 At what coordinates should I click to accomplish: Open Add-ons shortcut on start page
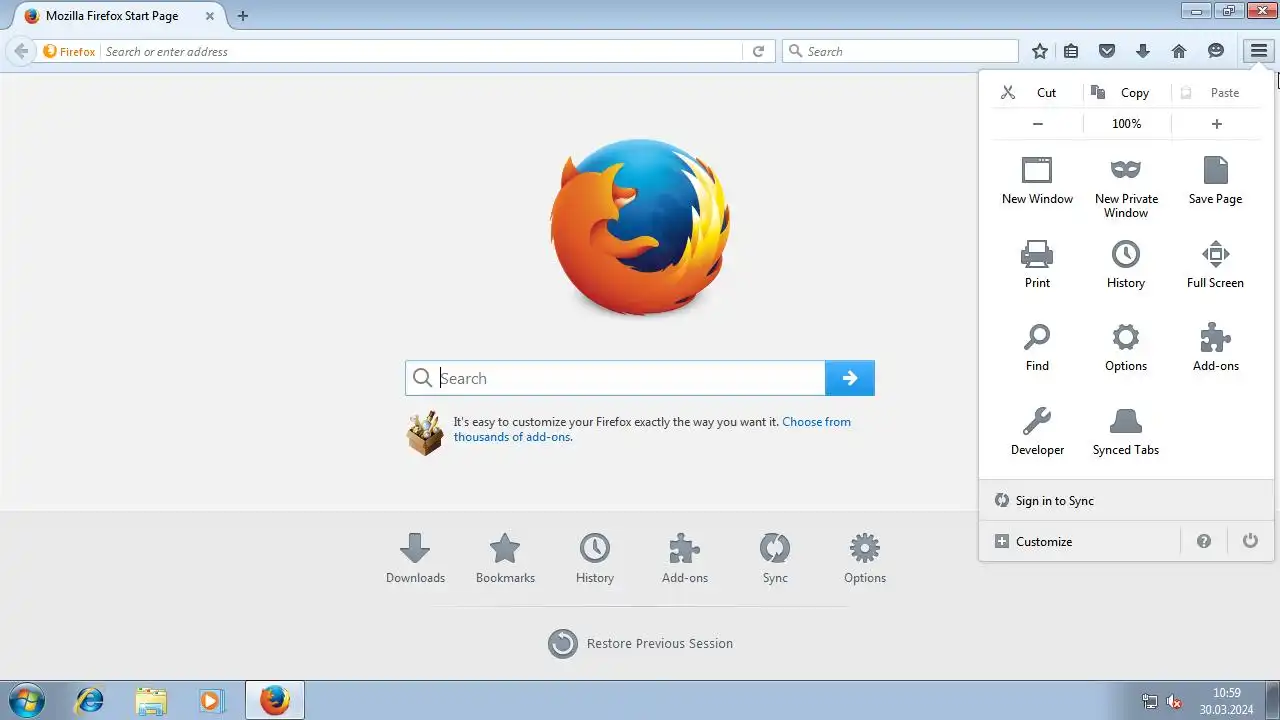685,558
